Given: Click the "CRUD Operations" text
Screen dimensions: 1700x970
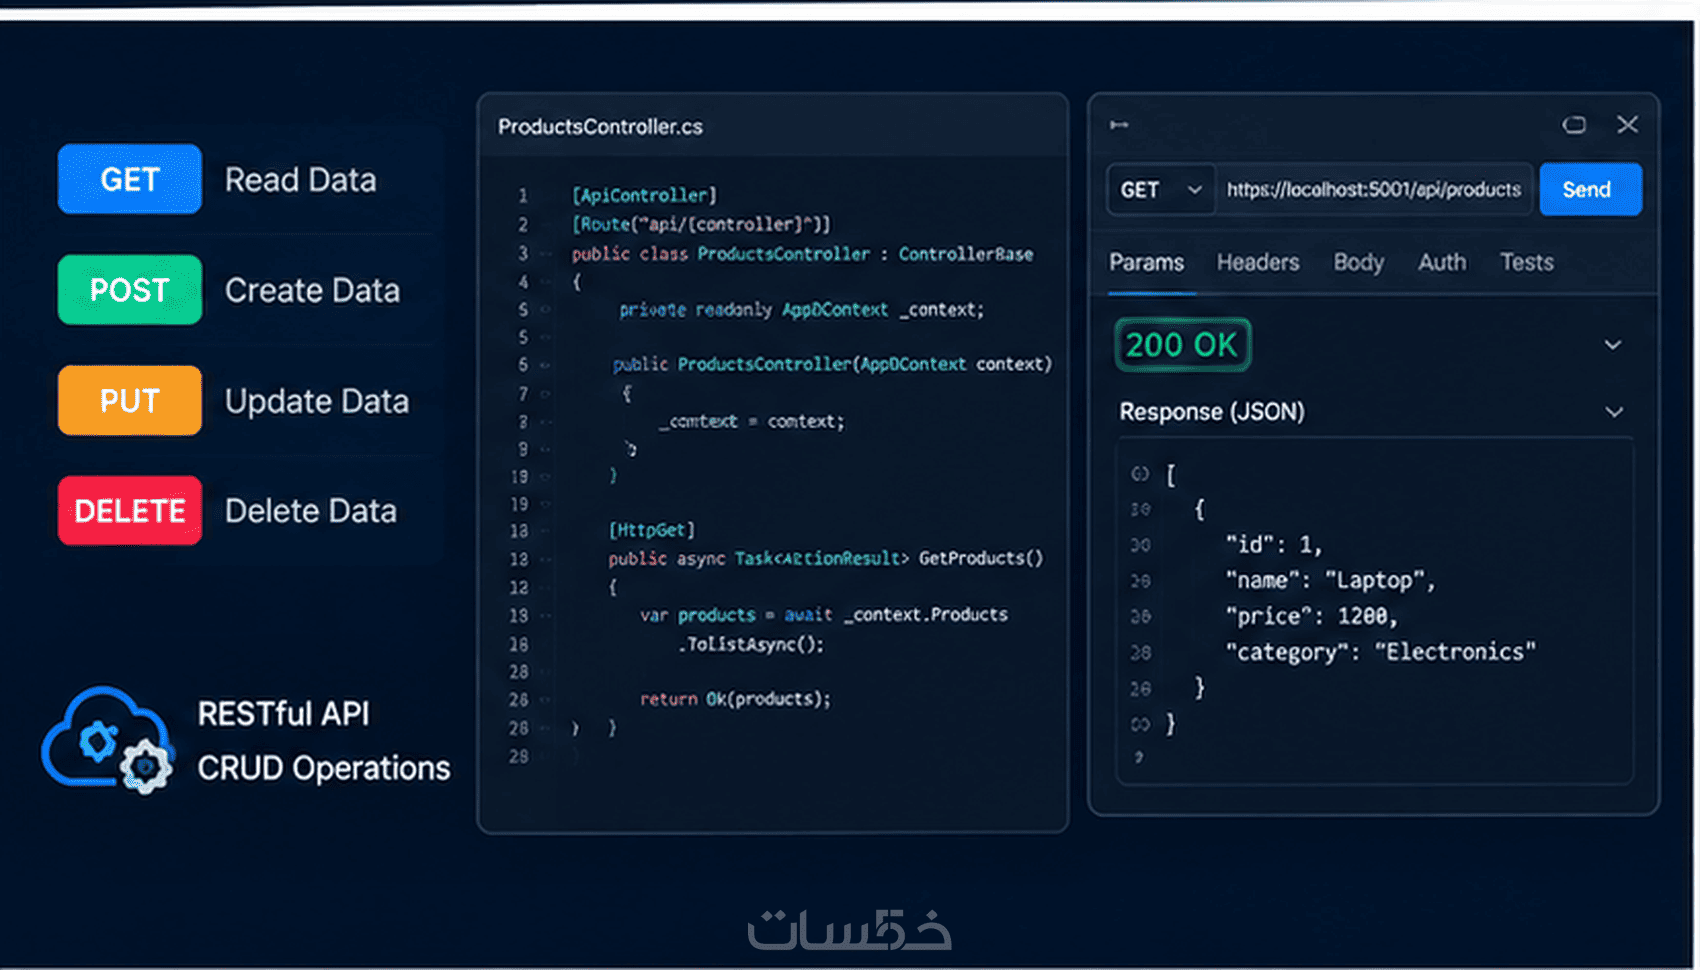Looking at the screenshot, I should coord(324,768).
